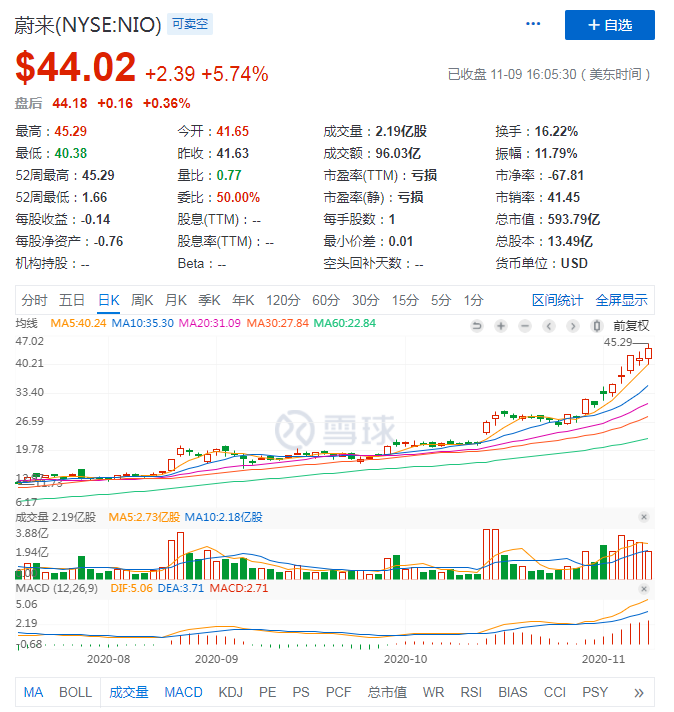Switch to 30分 chart interval
This screenshot has width=674, height=712.
point(366,300)
